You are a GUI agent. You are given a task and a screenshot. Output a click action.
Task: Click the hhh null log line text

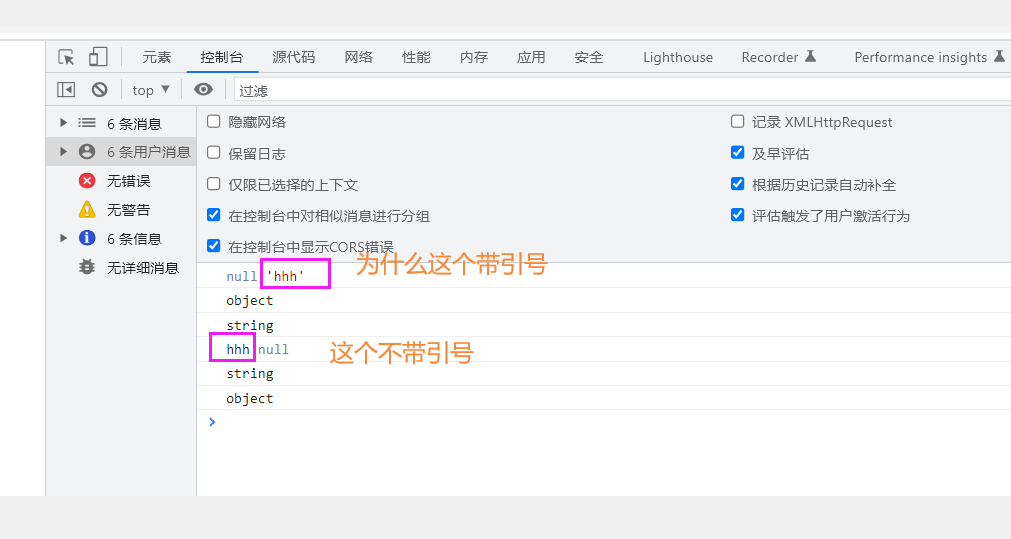click(257, 349)
